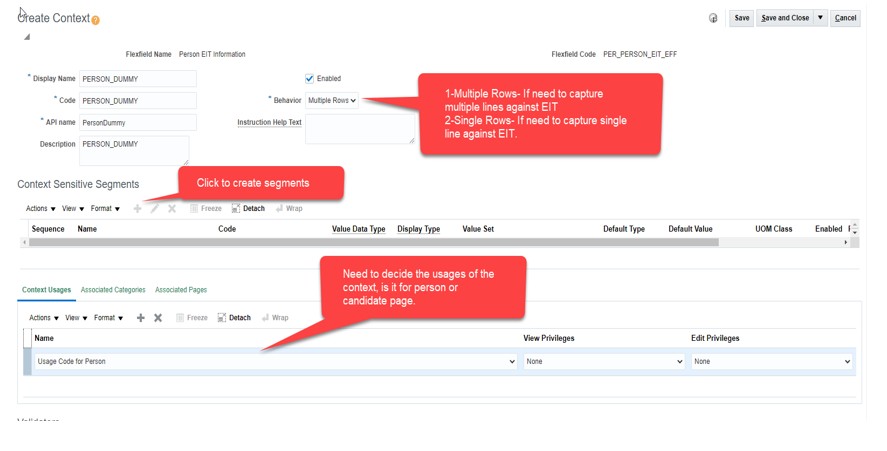Switch to the Associated Categories tab
Screen dimensions: 887x451
[x=113, y=290]
